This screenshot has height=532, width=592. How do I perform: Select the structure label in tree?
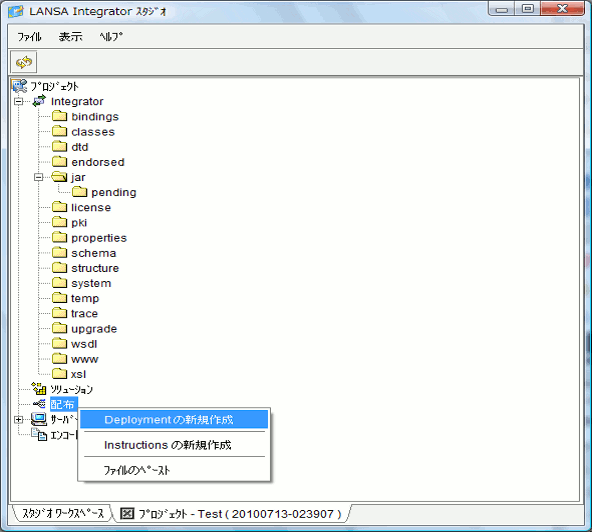tap(95, 268)
